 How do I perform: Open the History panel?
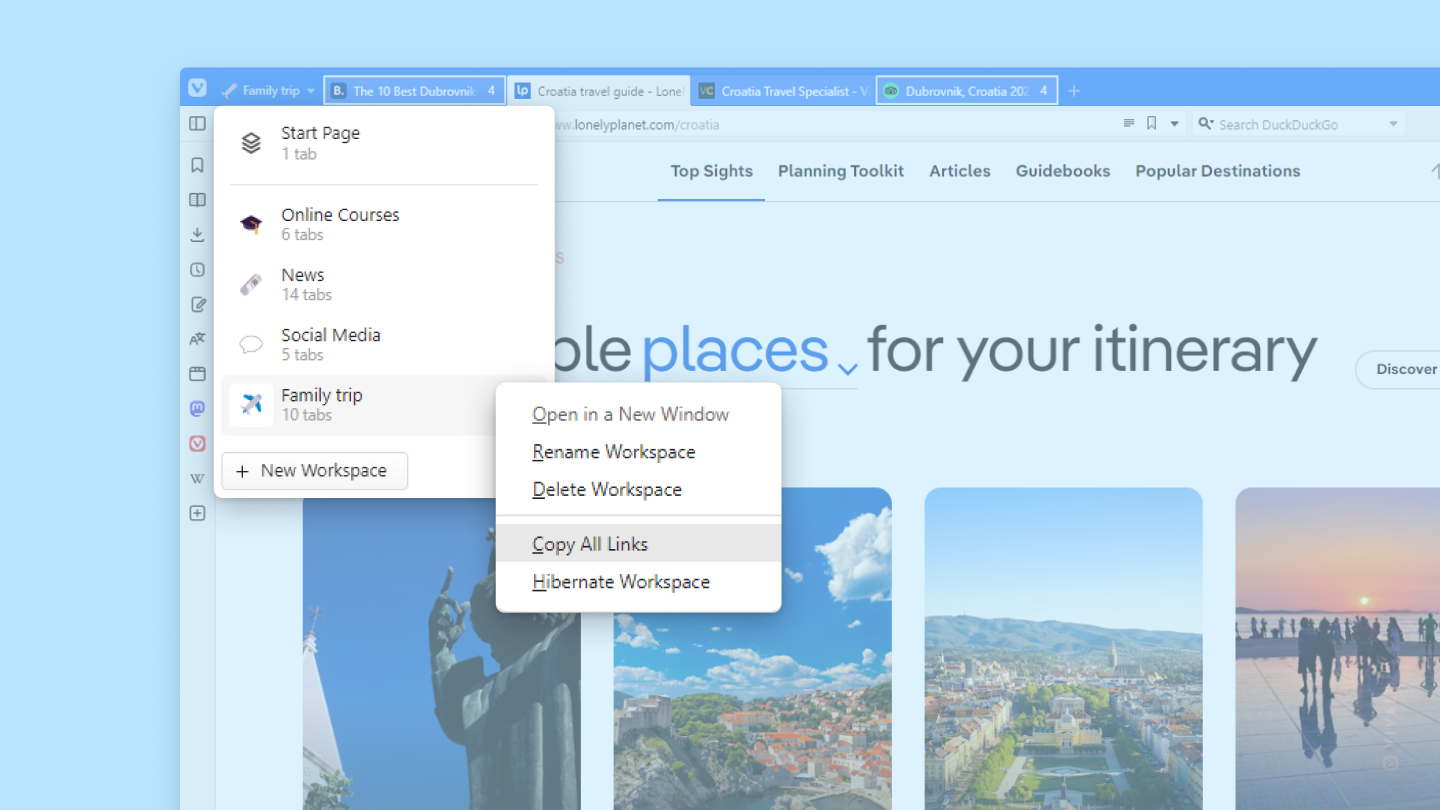[197, 270]
